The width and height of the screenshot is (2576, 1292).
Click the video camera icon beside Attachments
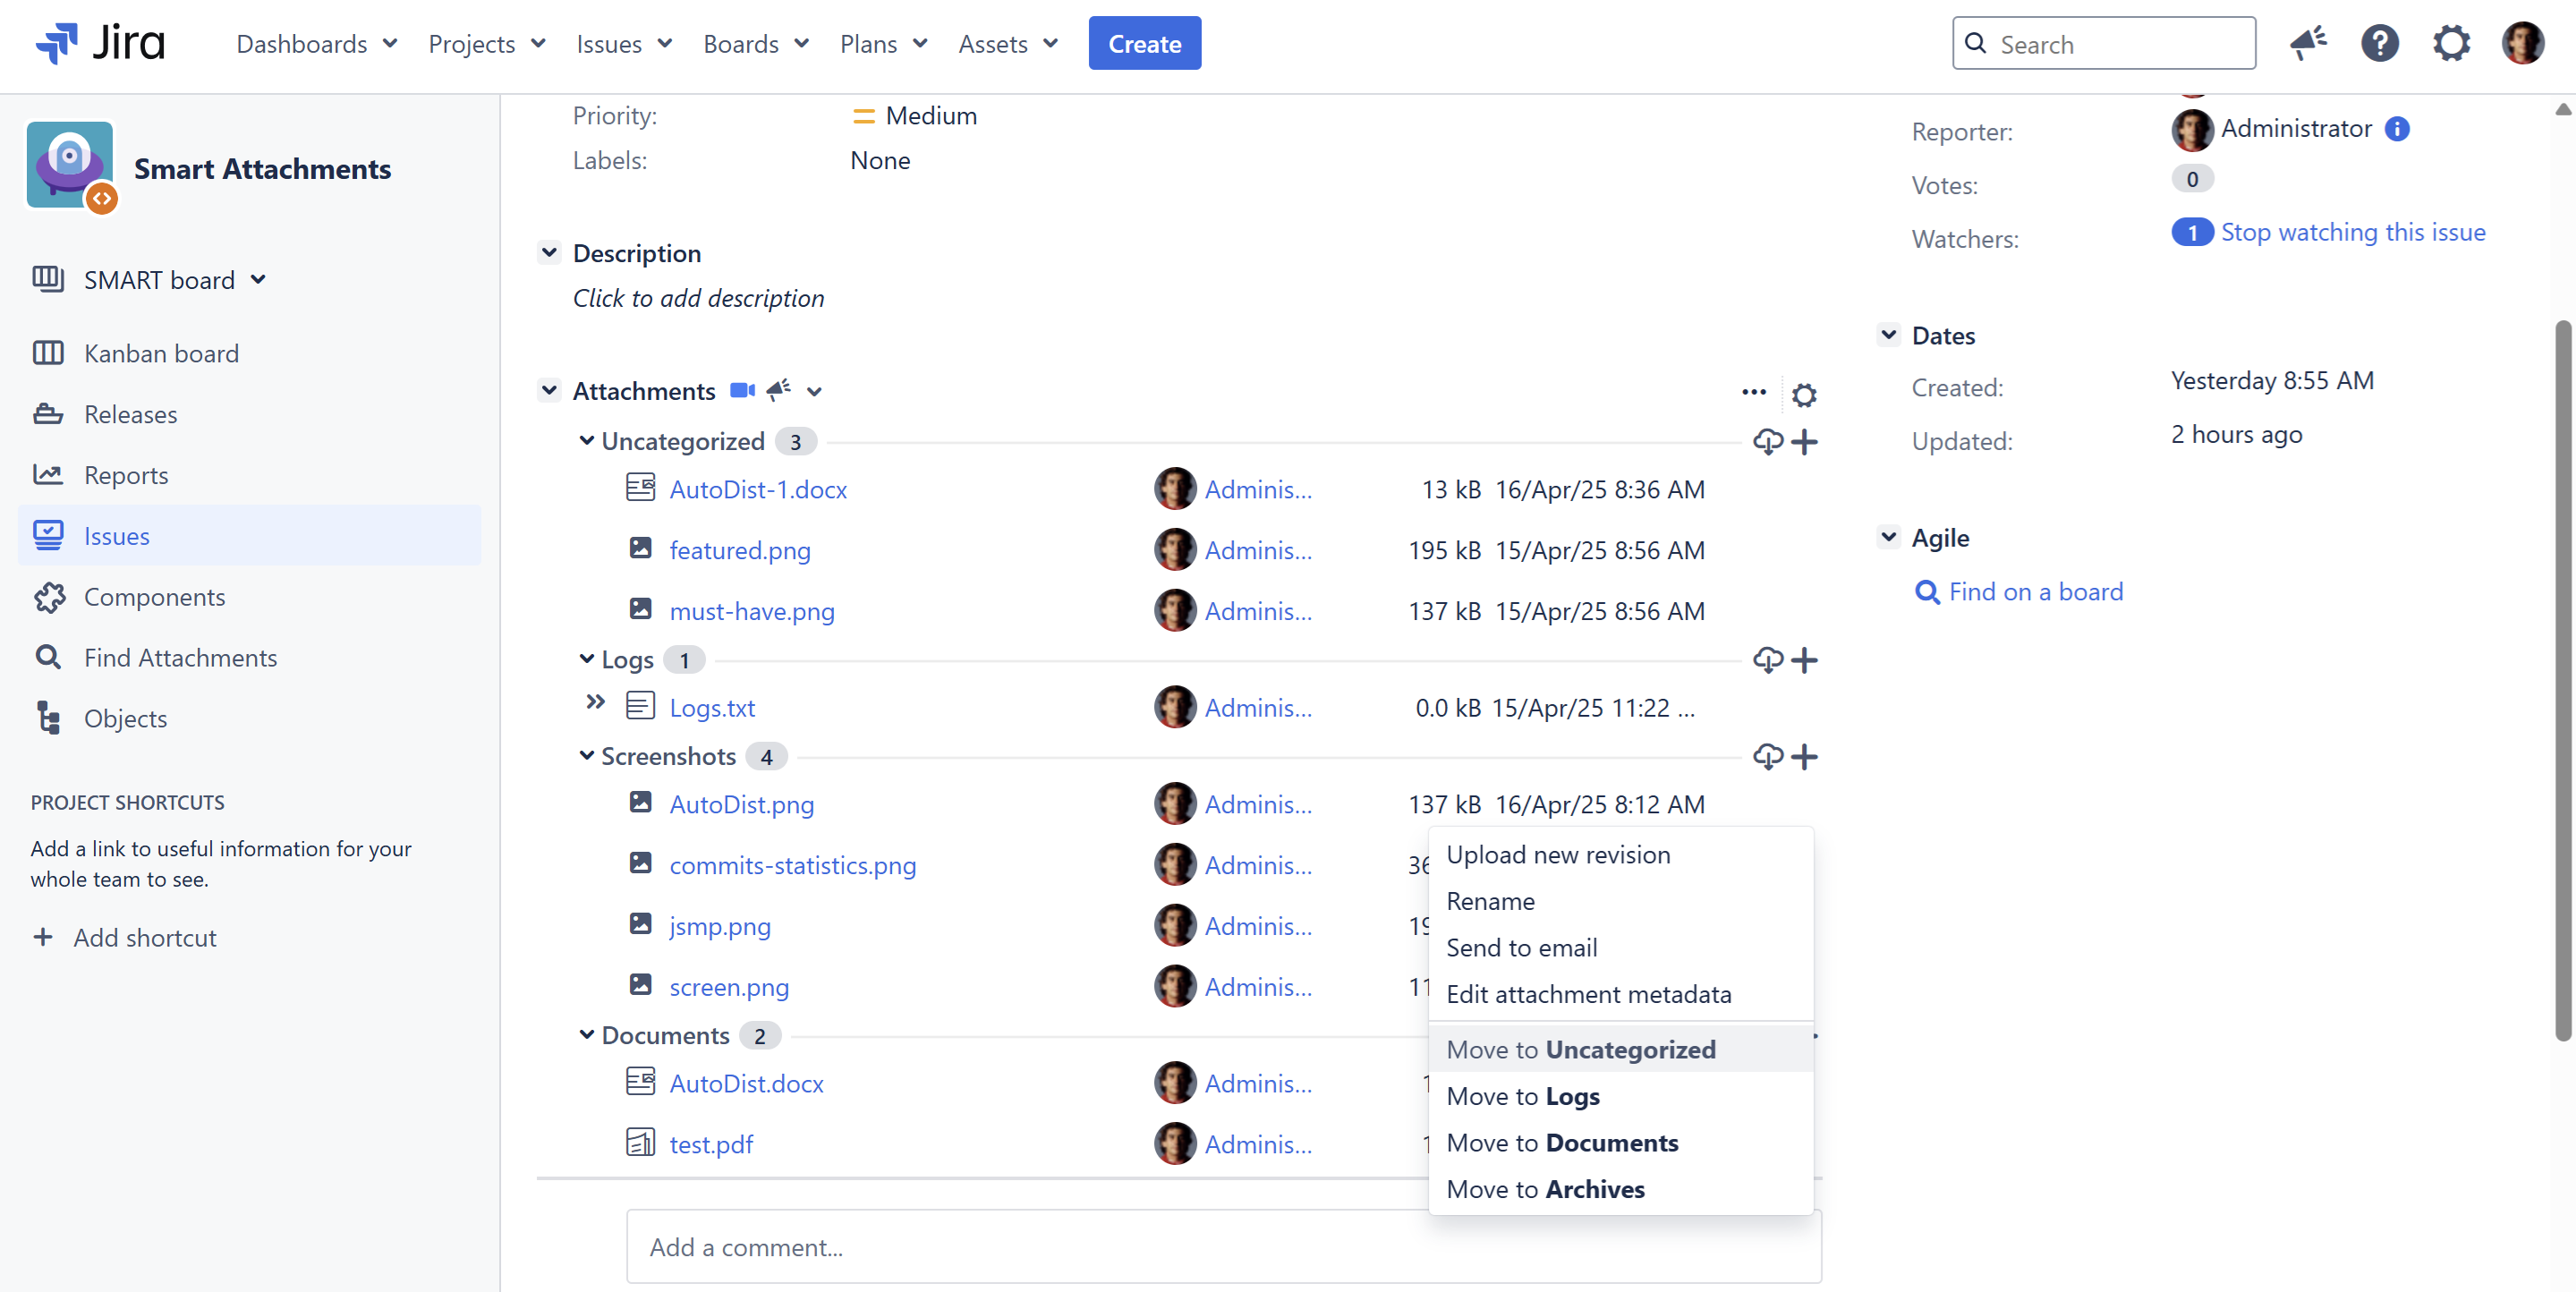click(x=741, y=390)
